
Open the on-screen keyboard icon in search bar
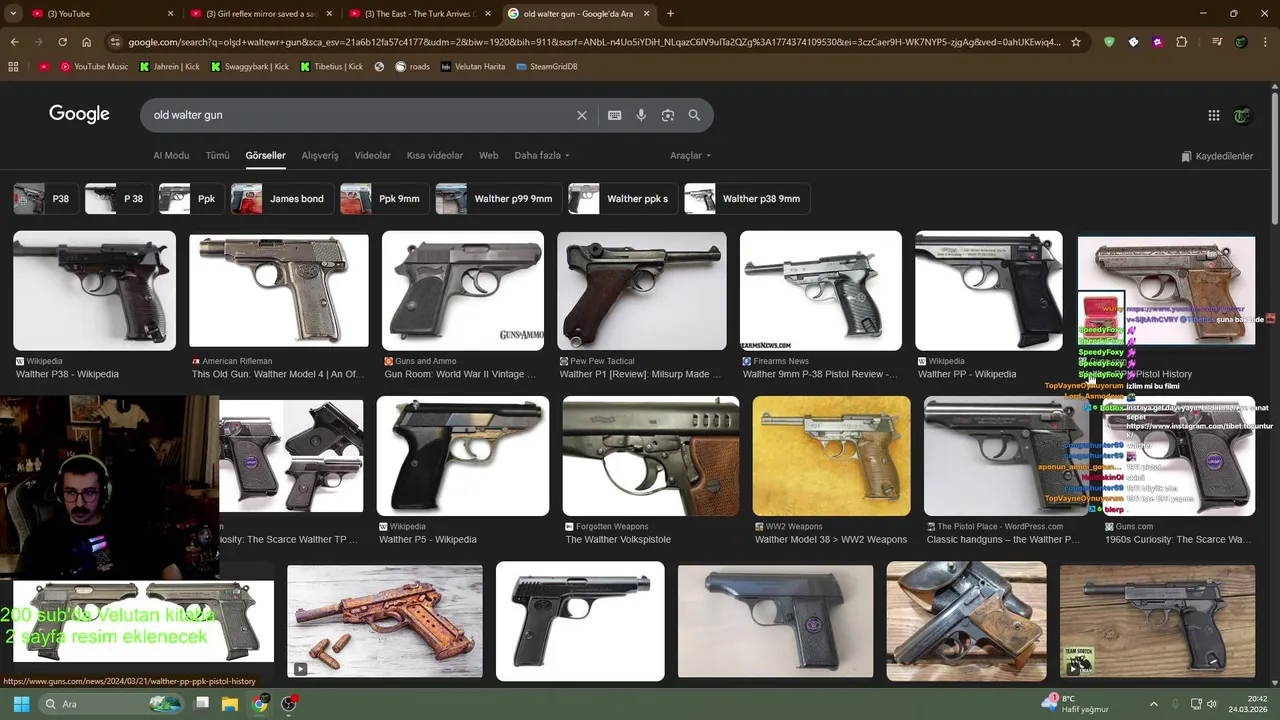(x=615, y=115)
